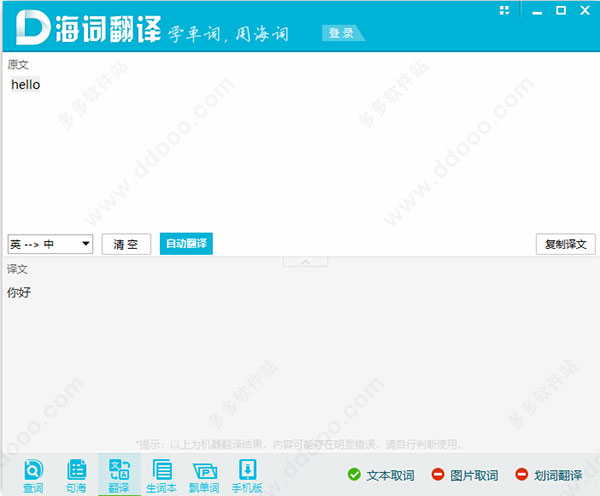
Task: Click the 原文 label
Action: click(x=18, y=64)
